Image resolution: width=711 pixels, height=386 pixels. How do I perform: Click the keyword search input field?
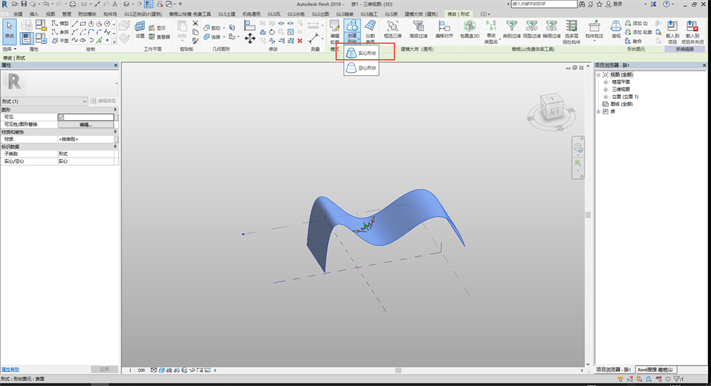pyautogui.click(x=544, y=4)
